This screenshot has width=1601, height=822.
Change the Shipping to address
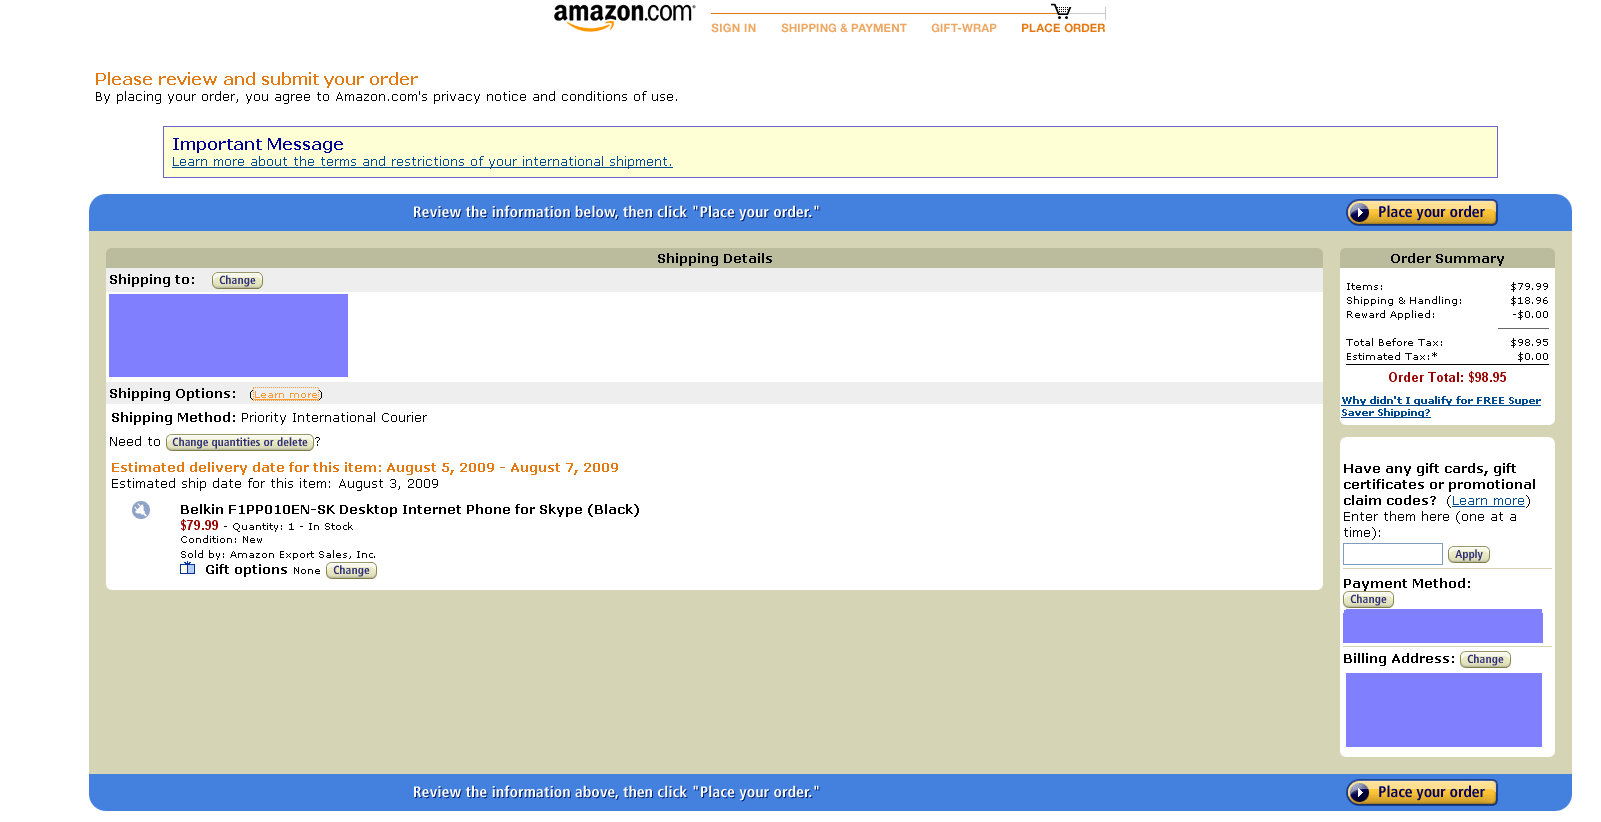[237, 280]
